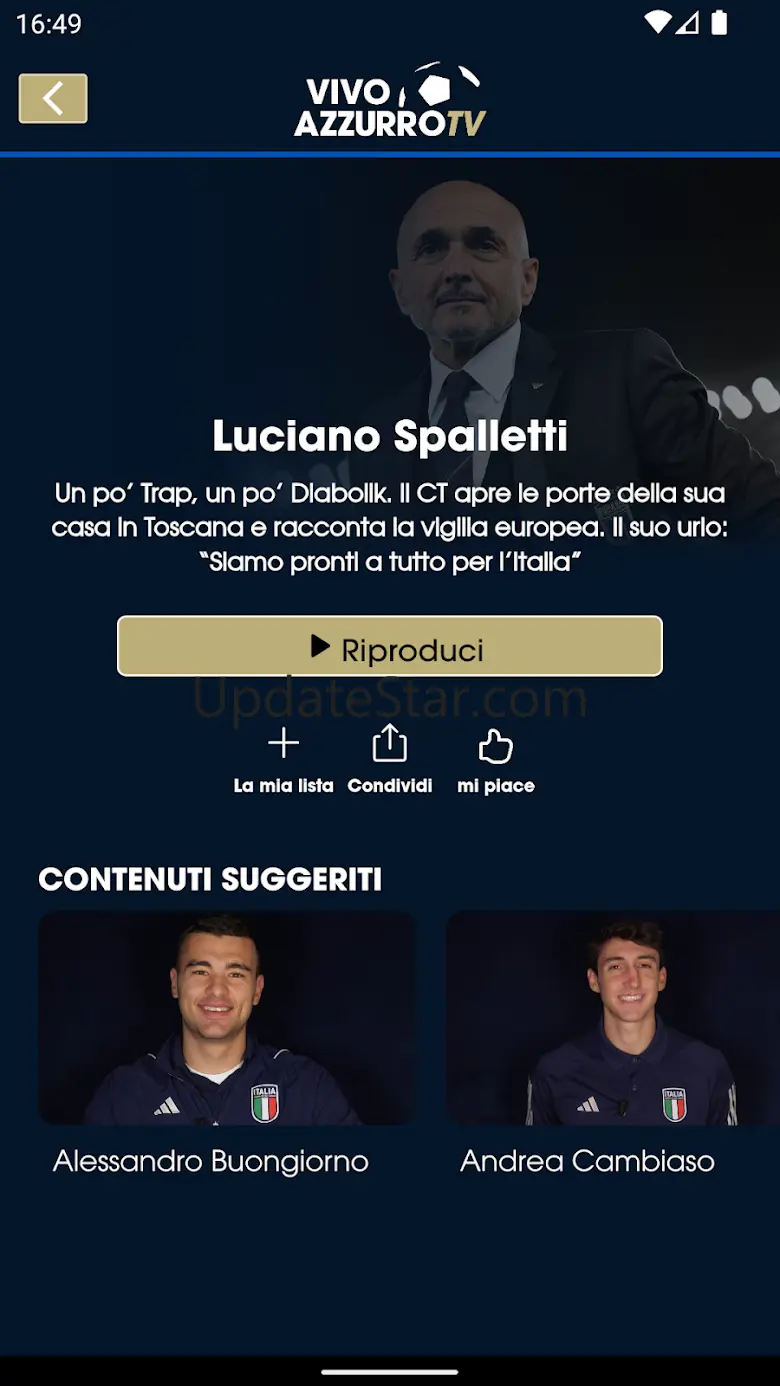
Task: Open the Vivo Azzurro TV logo
Action: point(390,100)
